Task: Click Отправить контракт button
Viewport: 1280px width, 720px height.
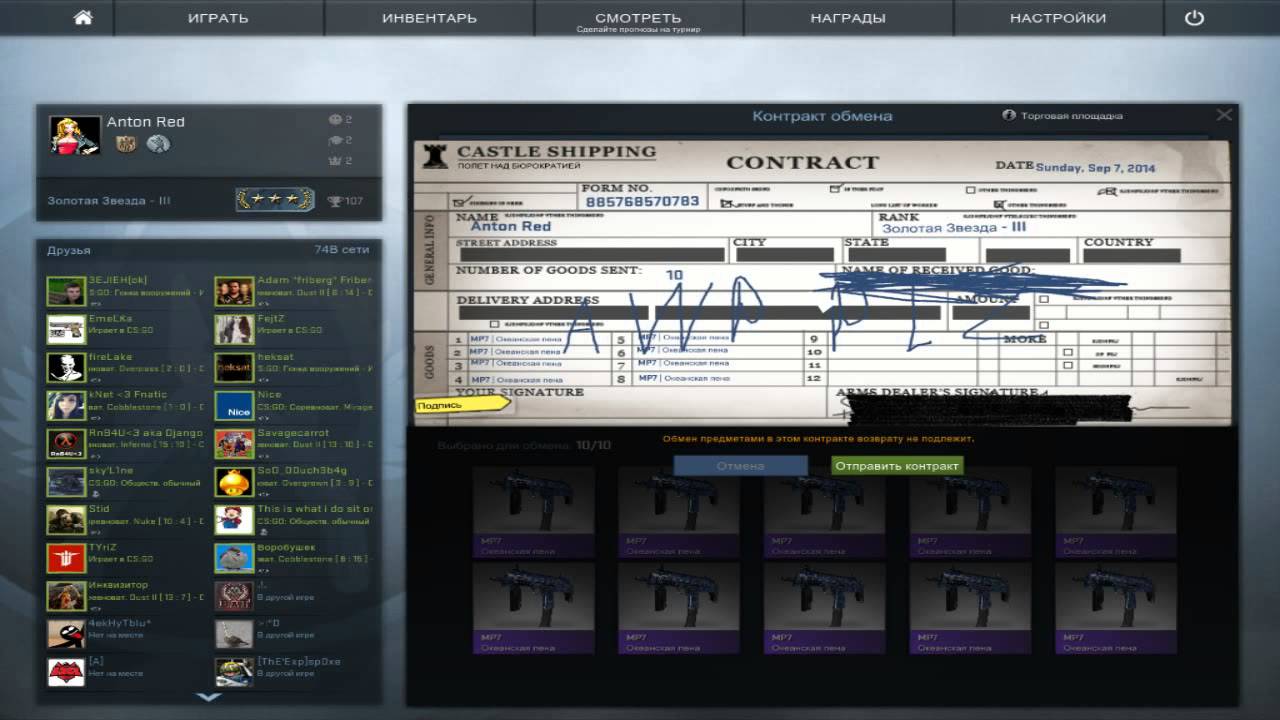Action: (897, 466)
